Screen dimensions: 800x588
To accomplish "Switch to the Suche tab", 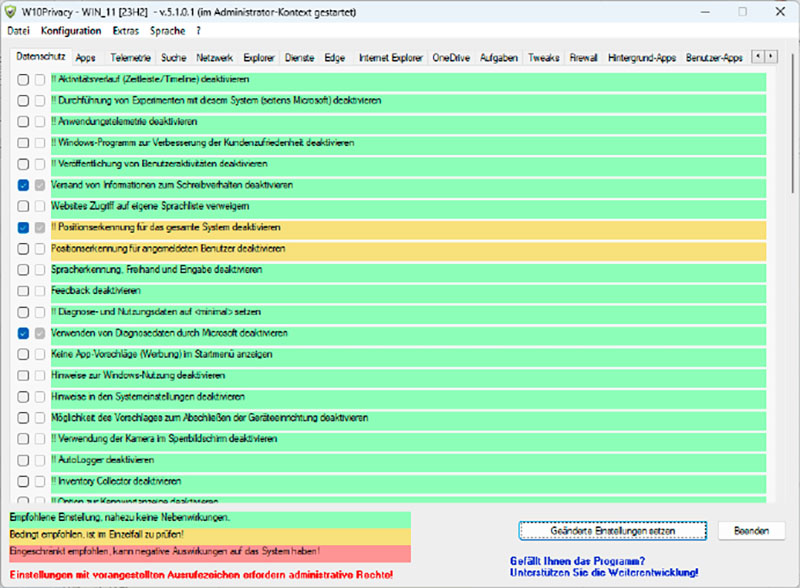I will [x=173, y=58].
